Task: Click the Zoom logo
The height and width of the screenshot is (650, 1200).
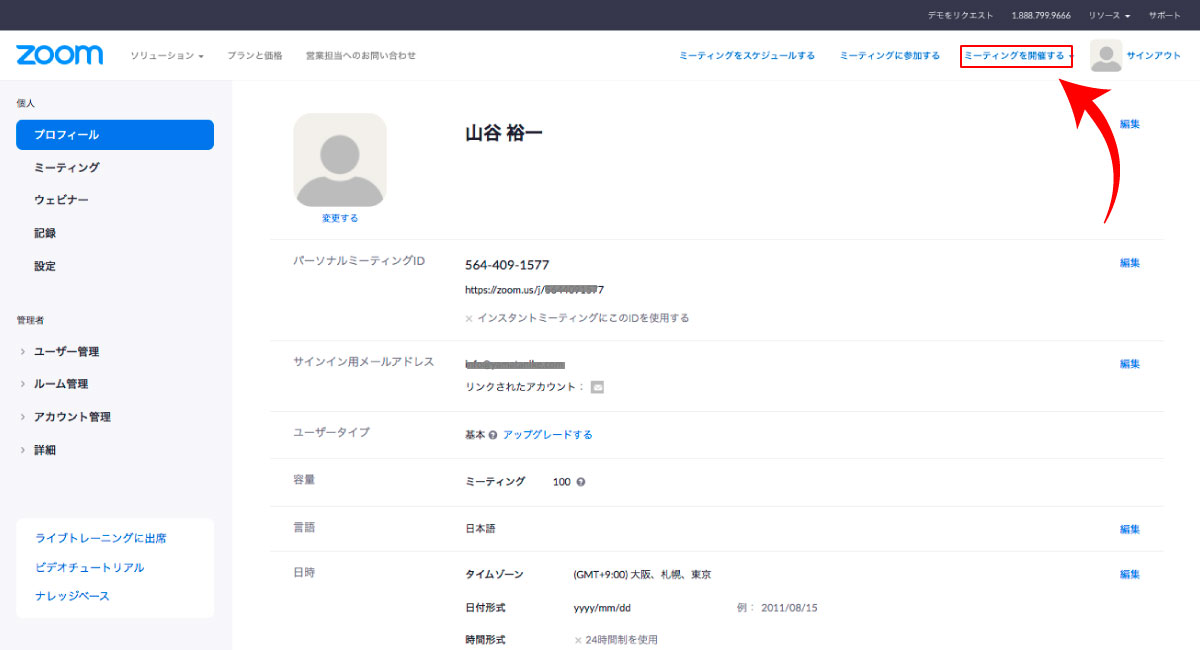Action: tap(60, 55)
